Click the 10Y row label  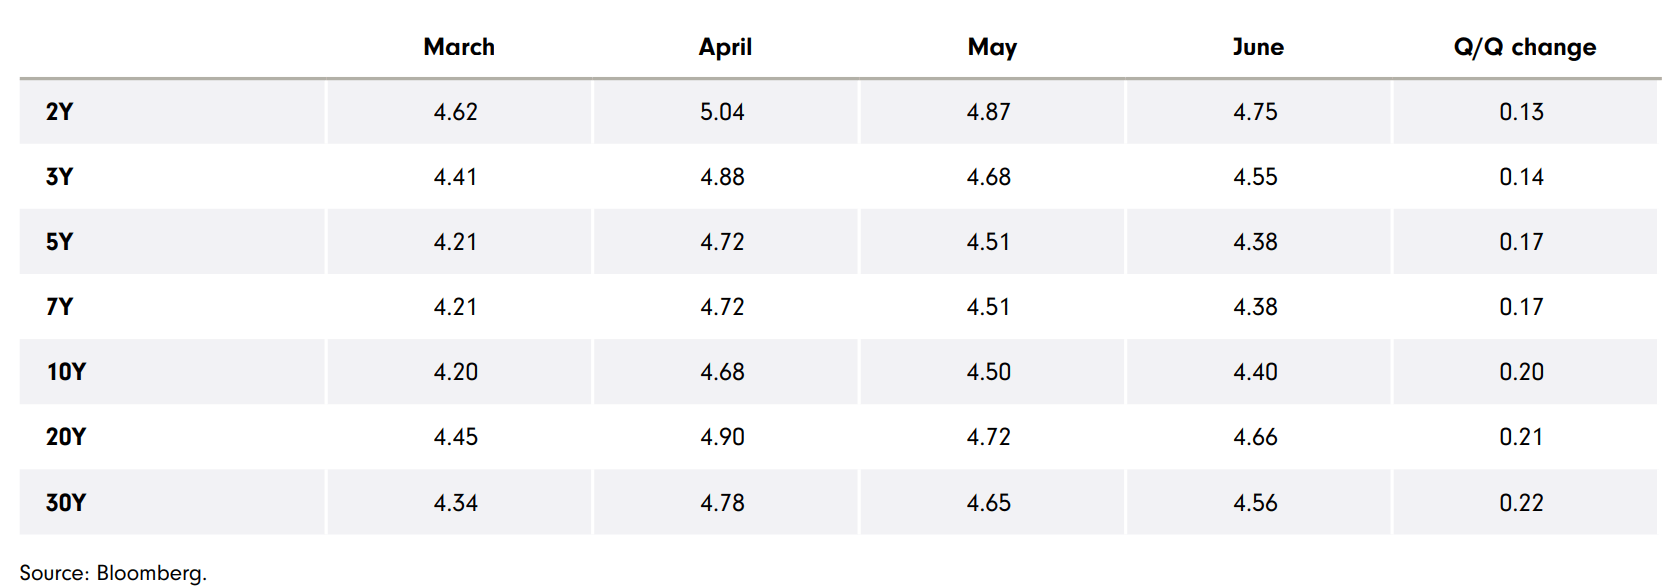click(x=66, y=372)
